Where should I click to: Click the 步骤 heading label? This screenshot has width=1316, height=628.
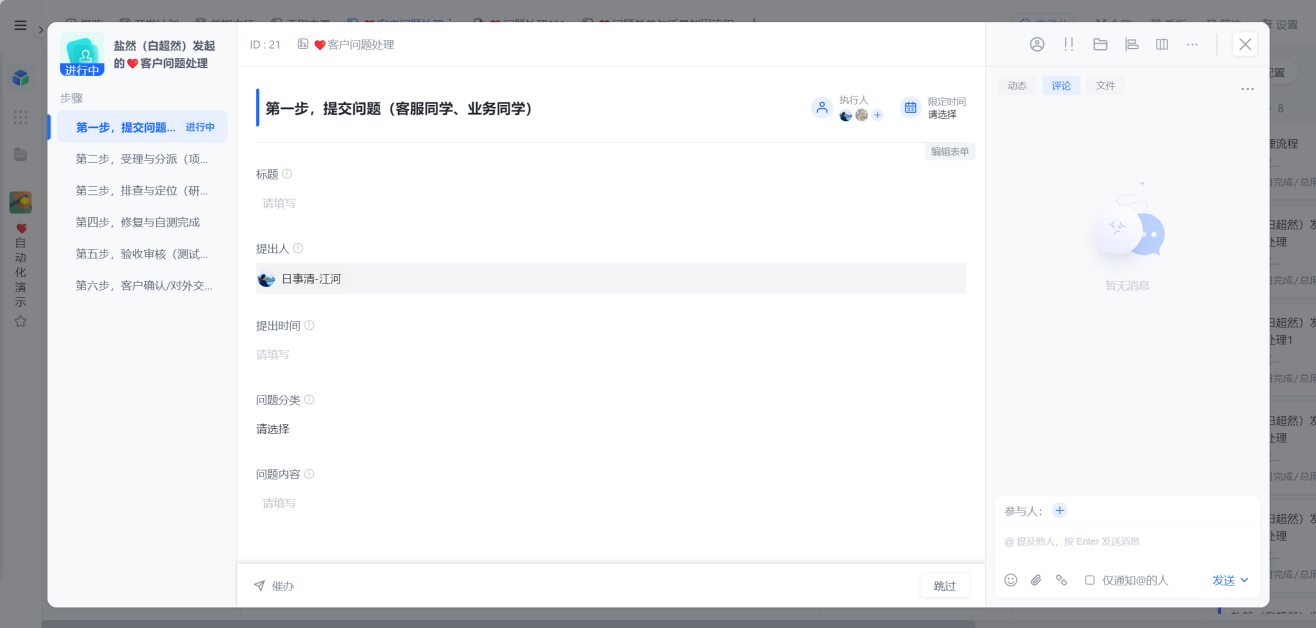click(x=71, y=98)
